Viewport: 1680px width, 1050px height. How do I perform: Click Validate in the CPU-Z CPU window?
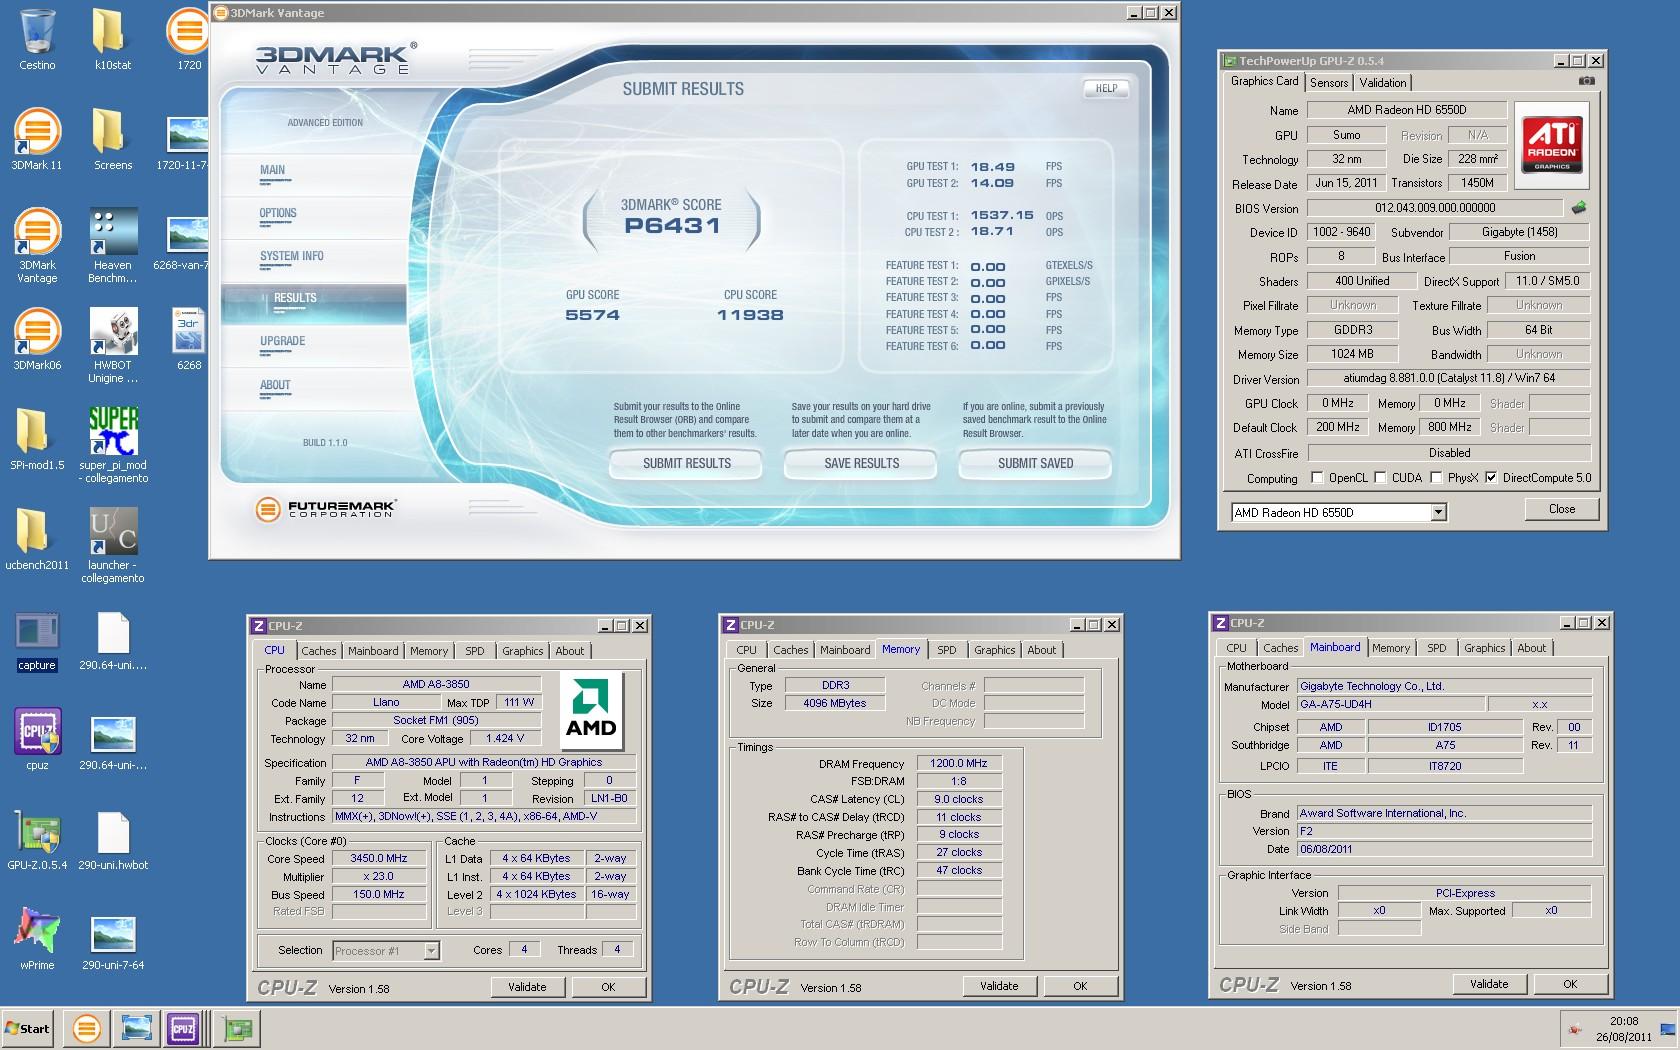tap(527, 987)
